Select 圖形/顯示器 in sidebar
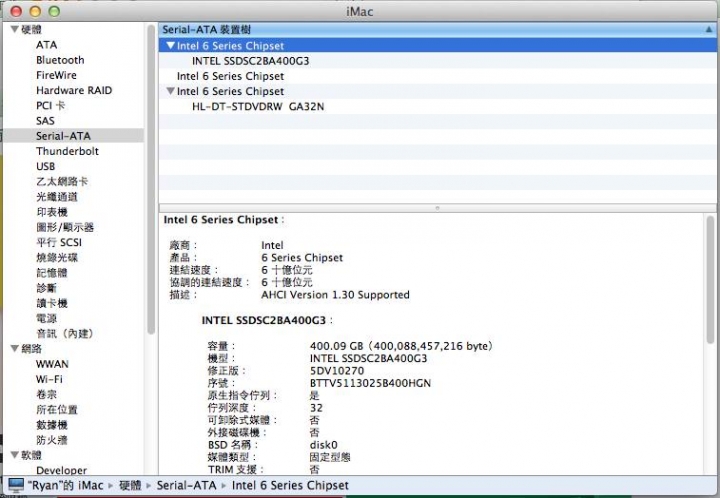The image size is (720, 498). [65, 227]
